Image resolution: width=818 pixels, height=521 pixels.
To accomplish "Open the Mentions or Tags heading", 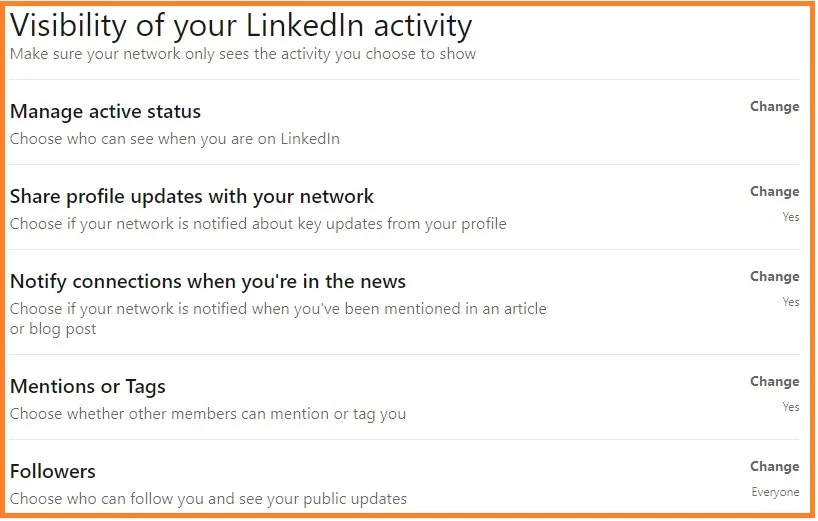I will pyautogui.click(x=88, y=387).
